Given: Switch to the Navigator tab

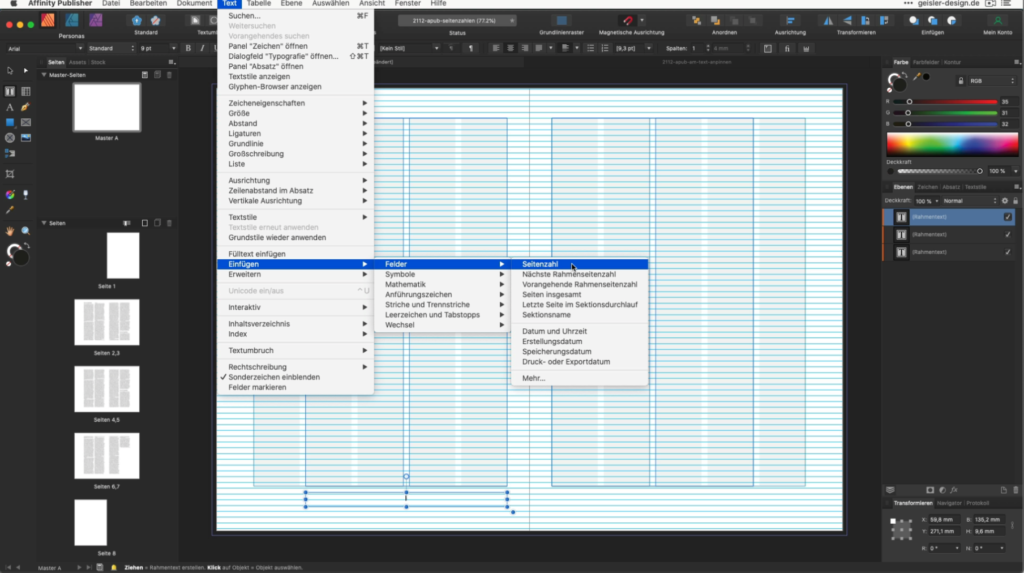Looking at the screenshot, I should click(x=949, y=504).
